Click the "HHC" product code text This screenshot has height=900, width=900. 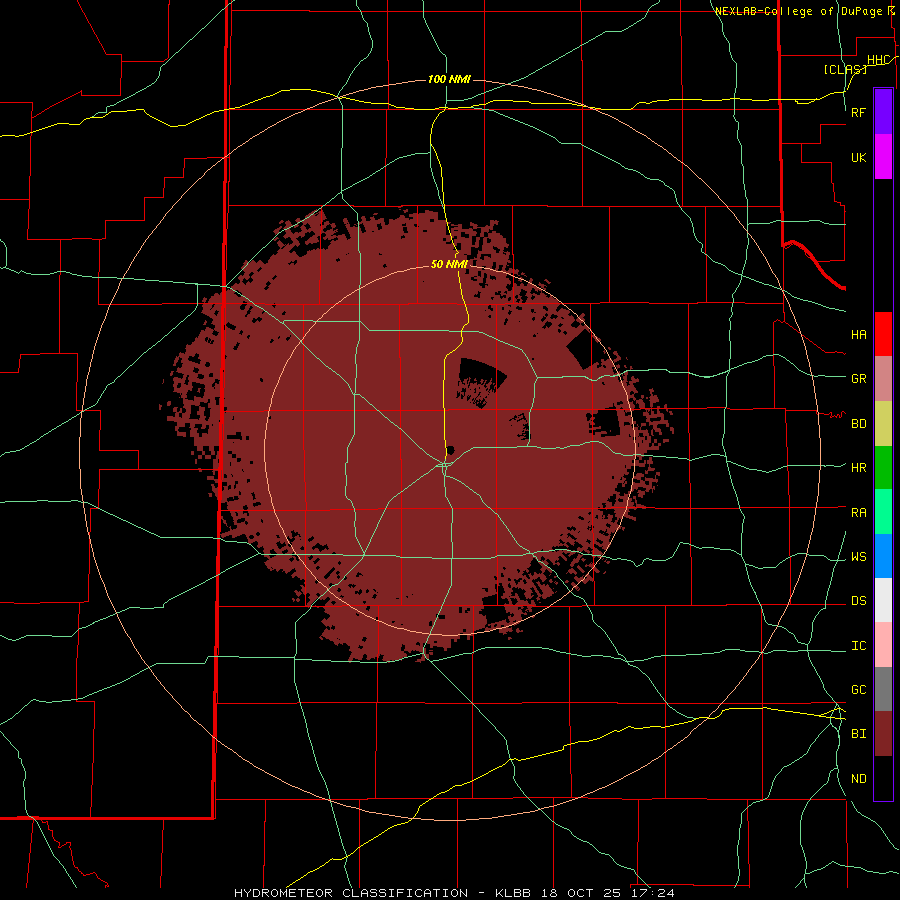[x=878, y=60]
